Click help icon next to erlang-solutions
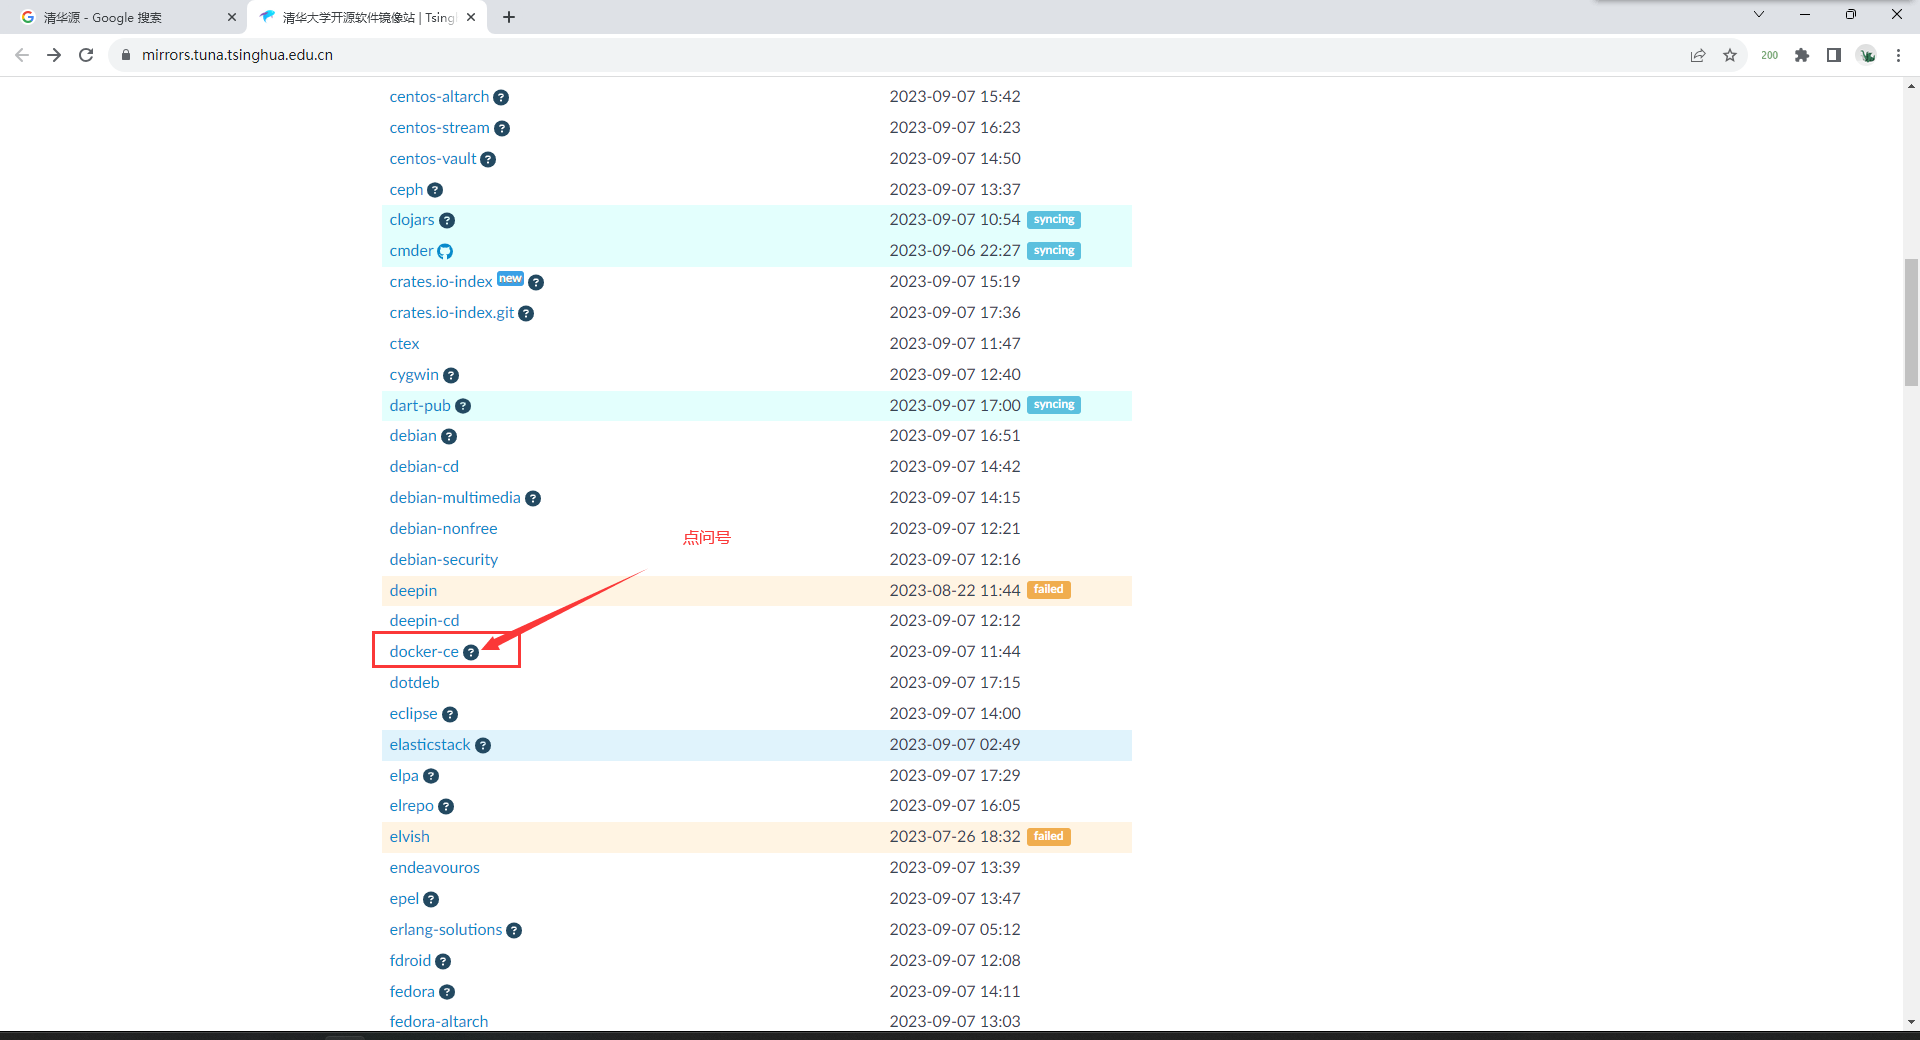 514,931
